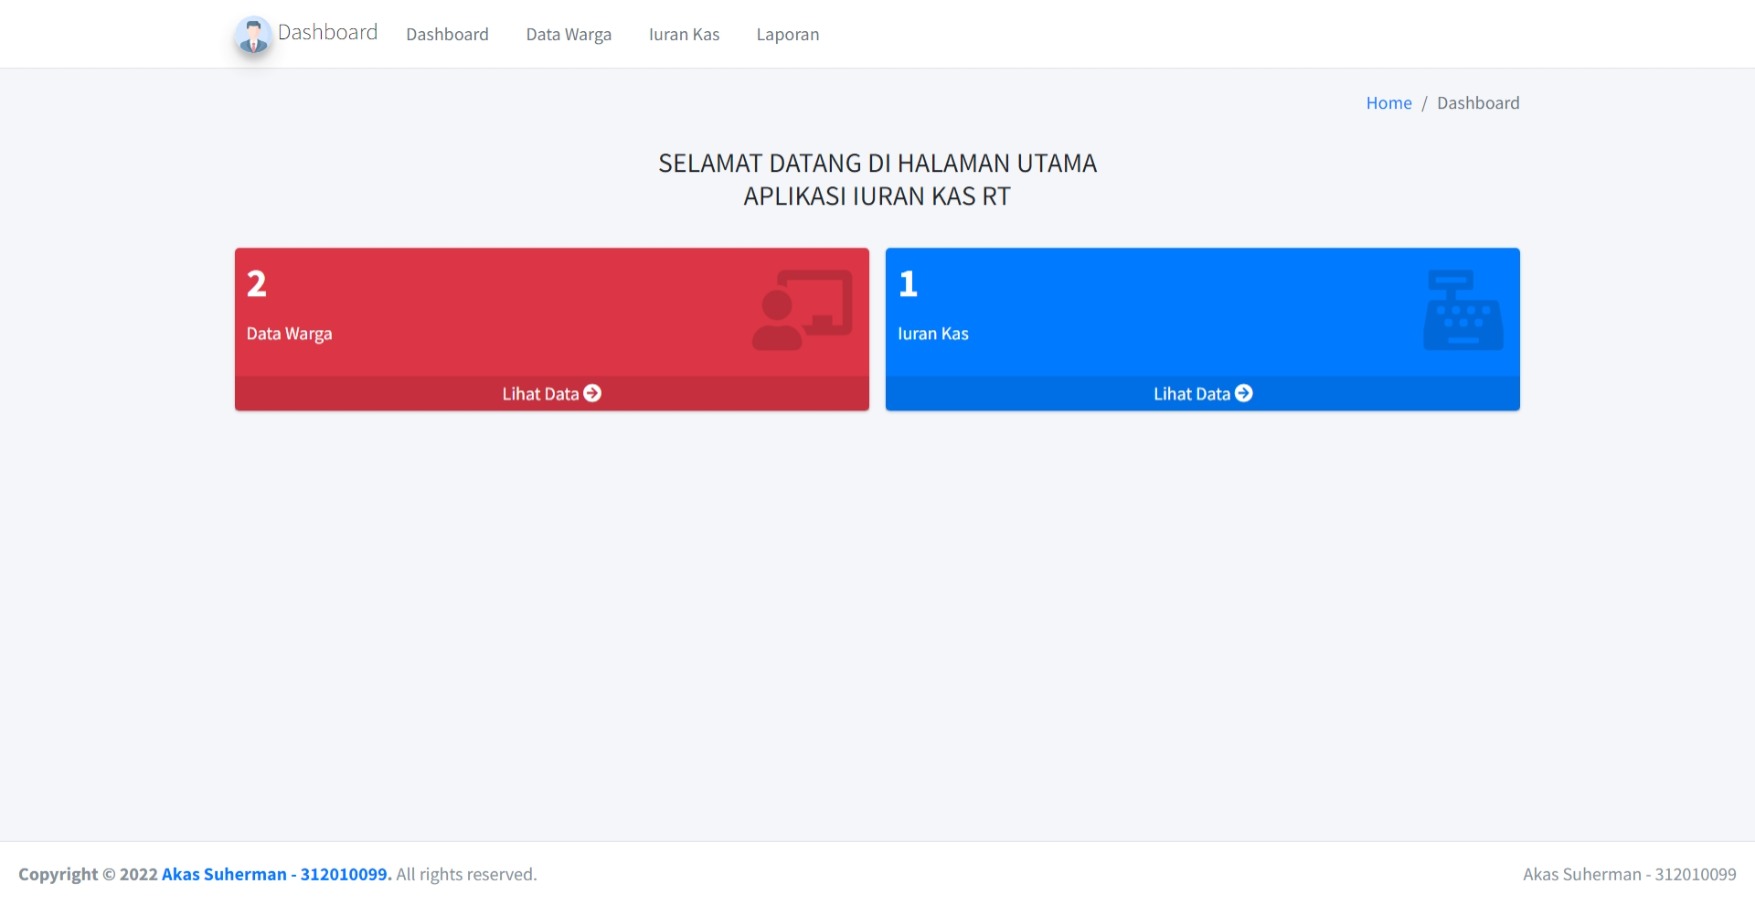
Task: Open the Iuran Kas navigation item
Action: 684,33
